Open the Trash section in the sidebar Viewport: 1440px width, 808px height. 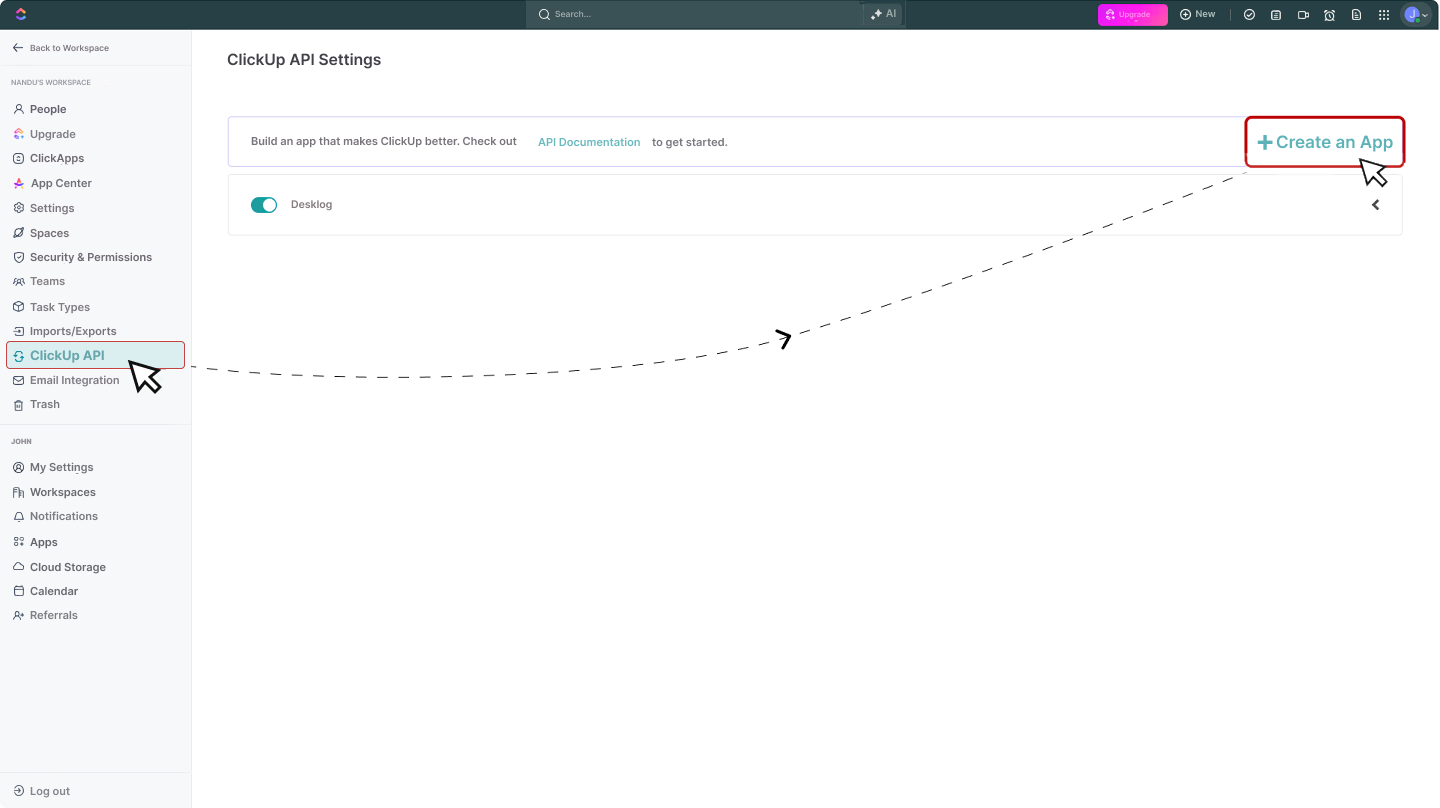click(44, 404)
